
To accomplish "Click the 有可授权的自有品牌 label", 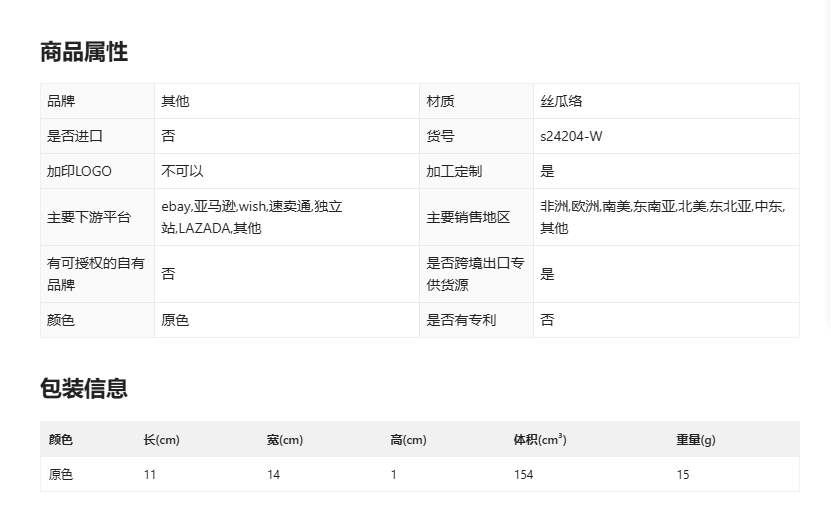I will click(x=96, y=274).
